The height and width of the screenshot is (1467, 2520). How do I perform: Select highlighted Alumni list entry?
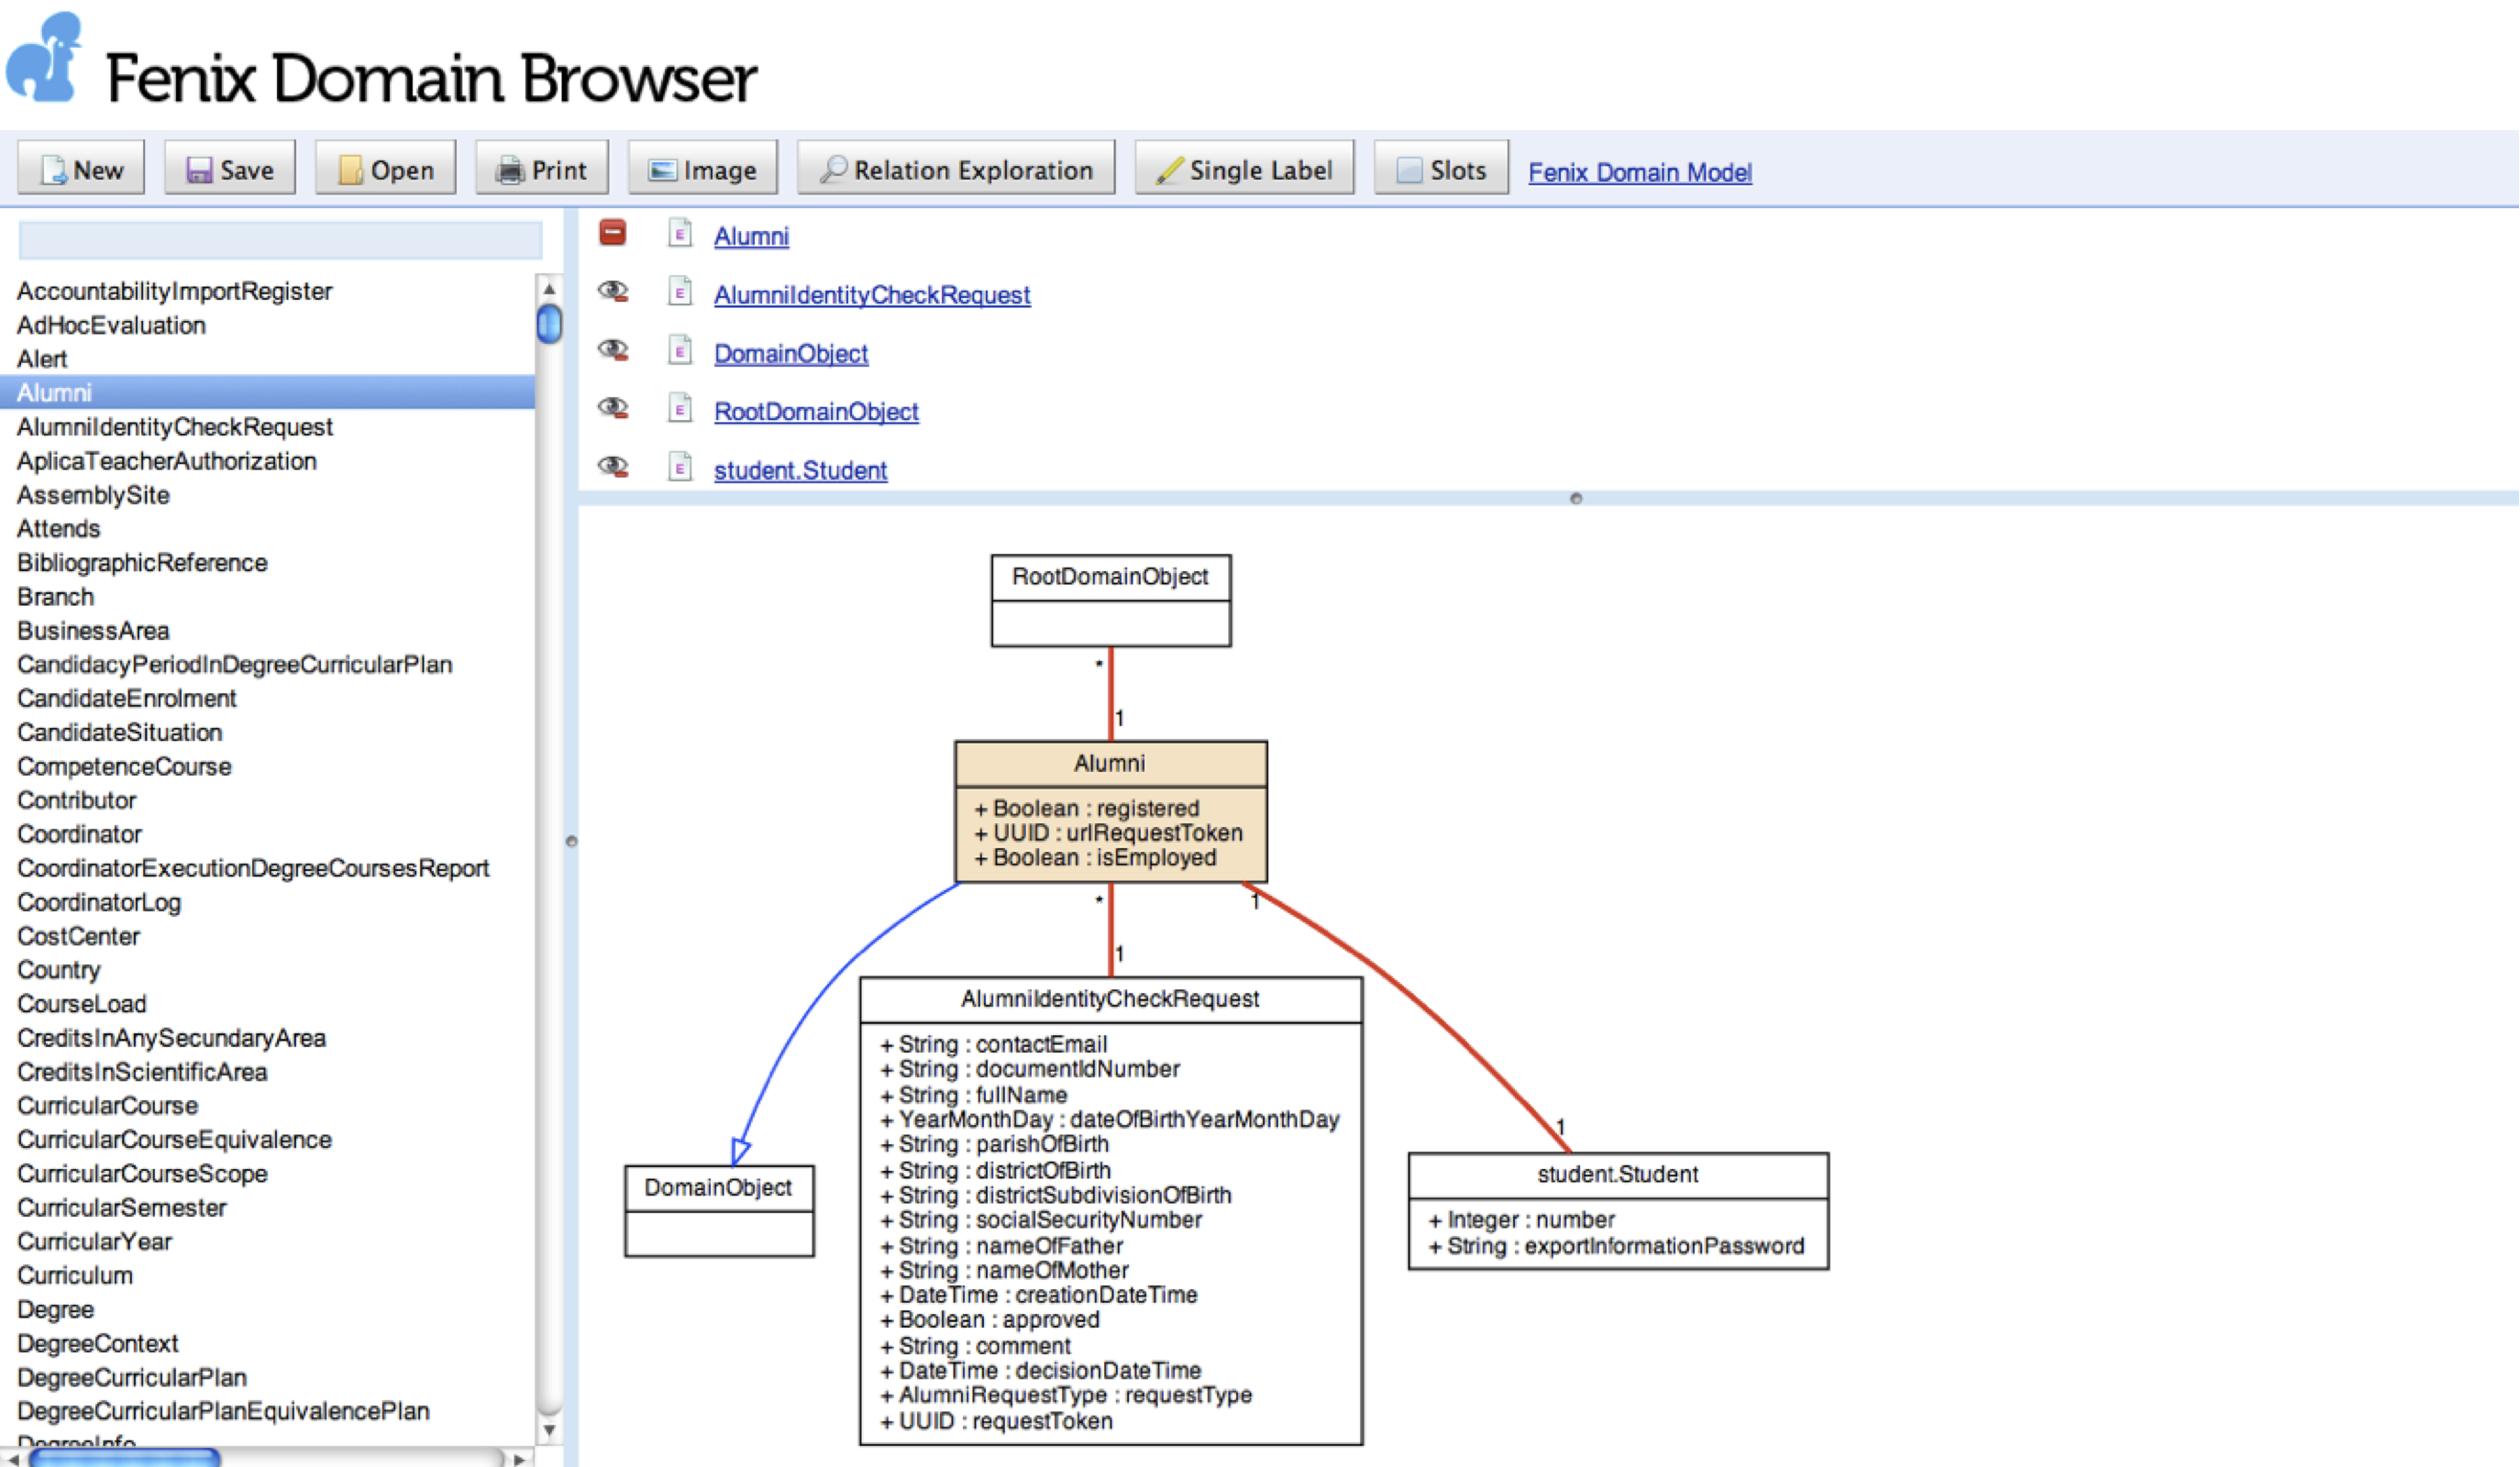(267, 392)
